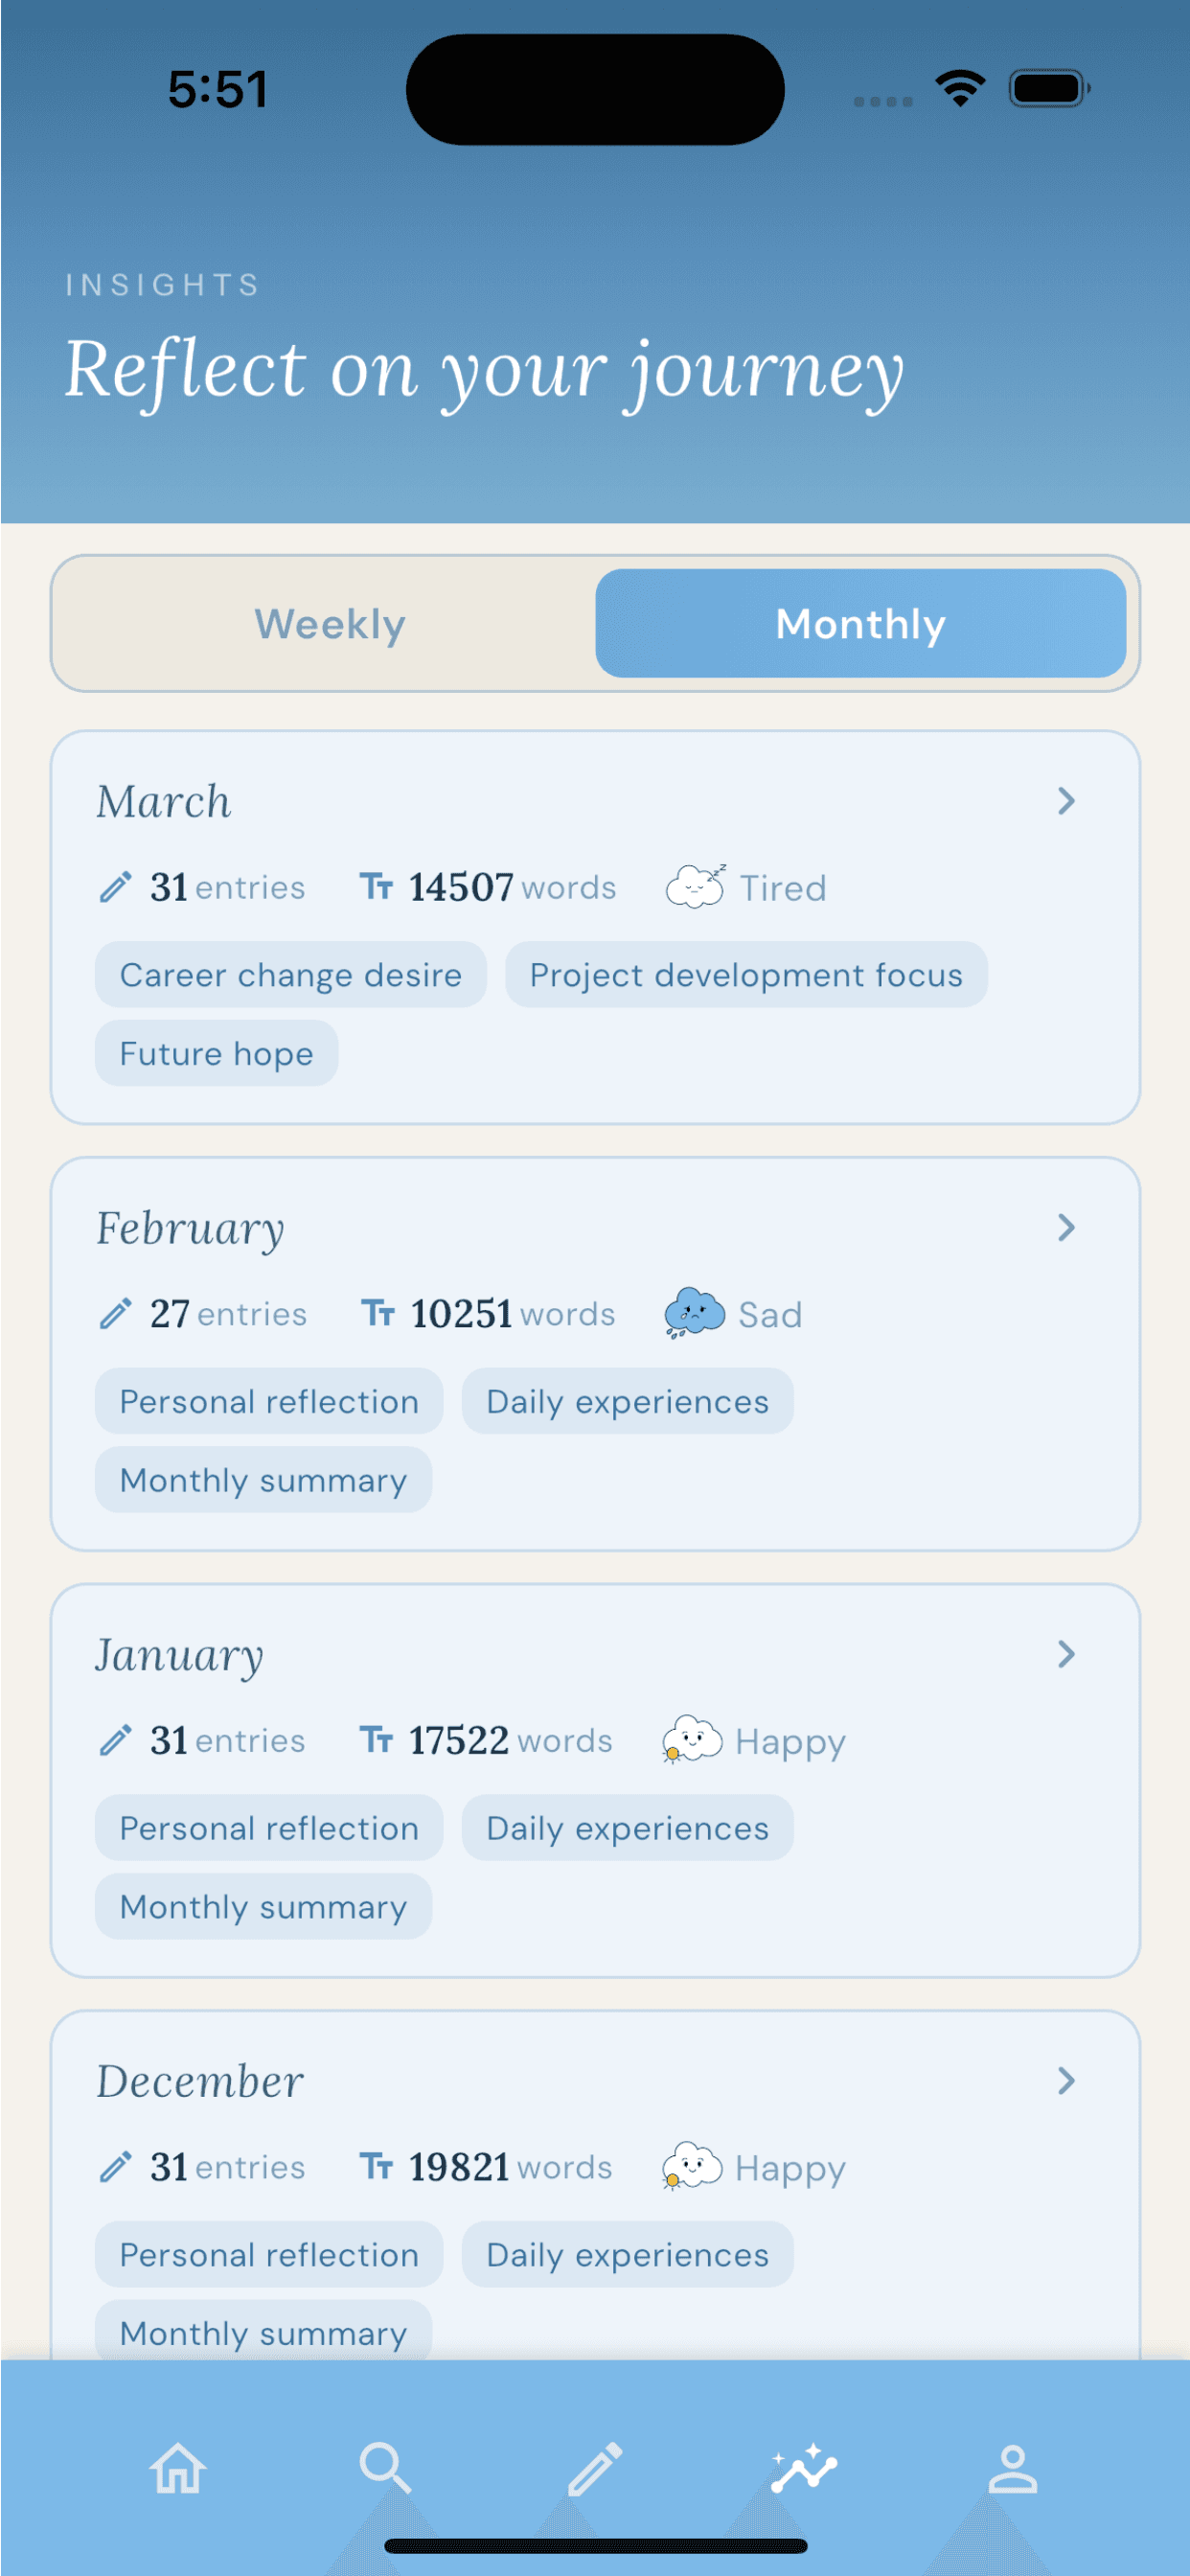Select the Insights chart icon
Viewport: 1190px width, 2576px height.
point(804,2468)
